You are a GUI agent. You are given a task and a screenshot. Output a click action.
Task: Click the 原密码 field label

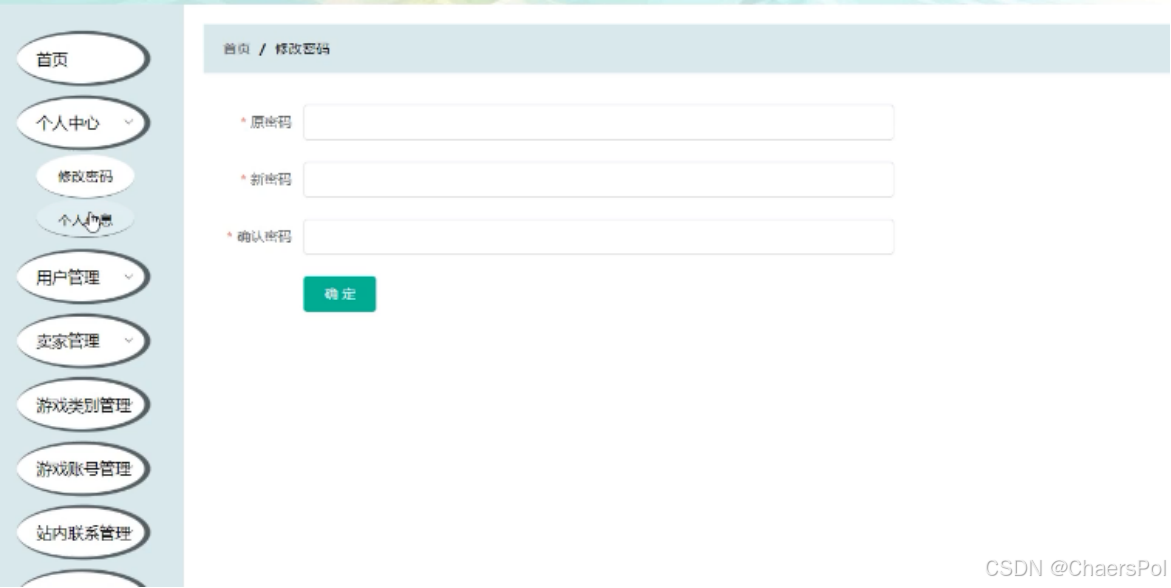click(x=270, y=122)
